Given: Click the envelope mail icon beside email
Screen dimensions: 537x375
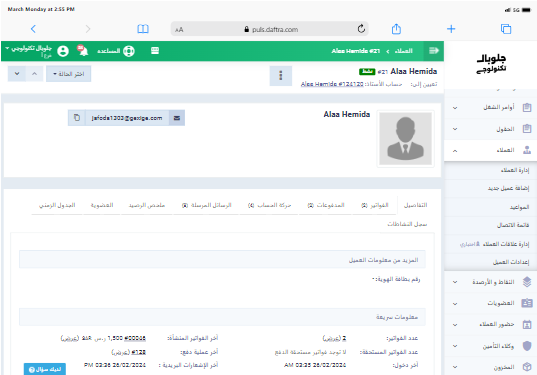Looking at the screenshot, I should (177, 118).
